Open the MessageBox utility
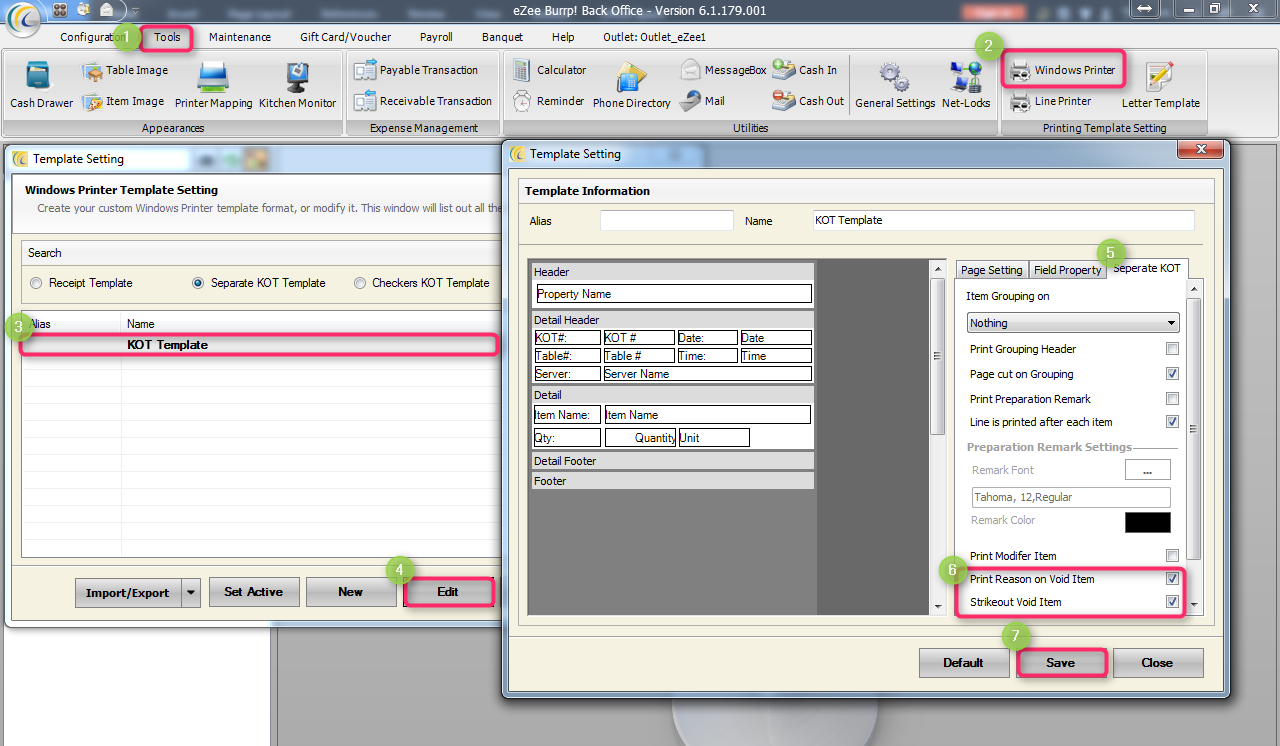Viewport: 1280px width, 746px height. click(723, 70)
